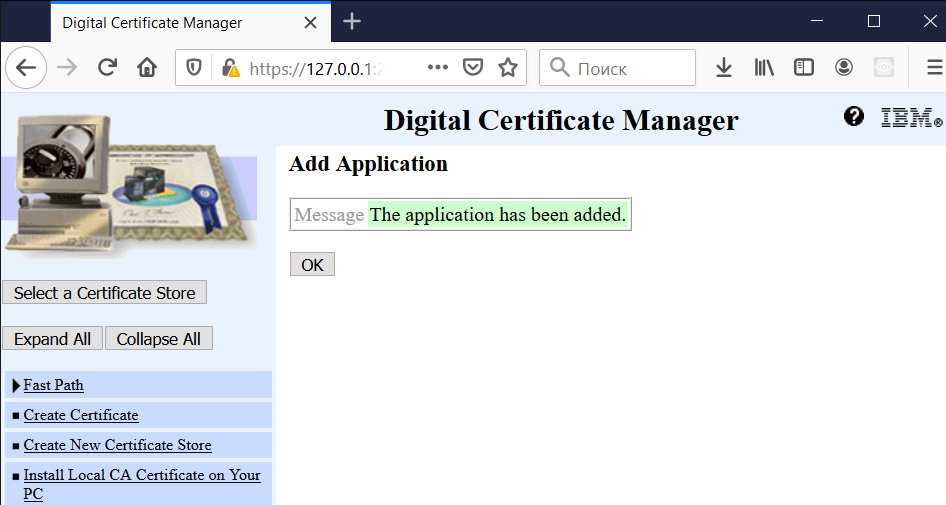
Task: Open the Firefox library icon
Action: coord(765,68)
